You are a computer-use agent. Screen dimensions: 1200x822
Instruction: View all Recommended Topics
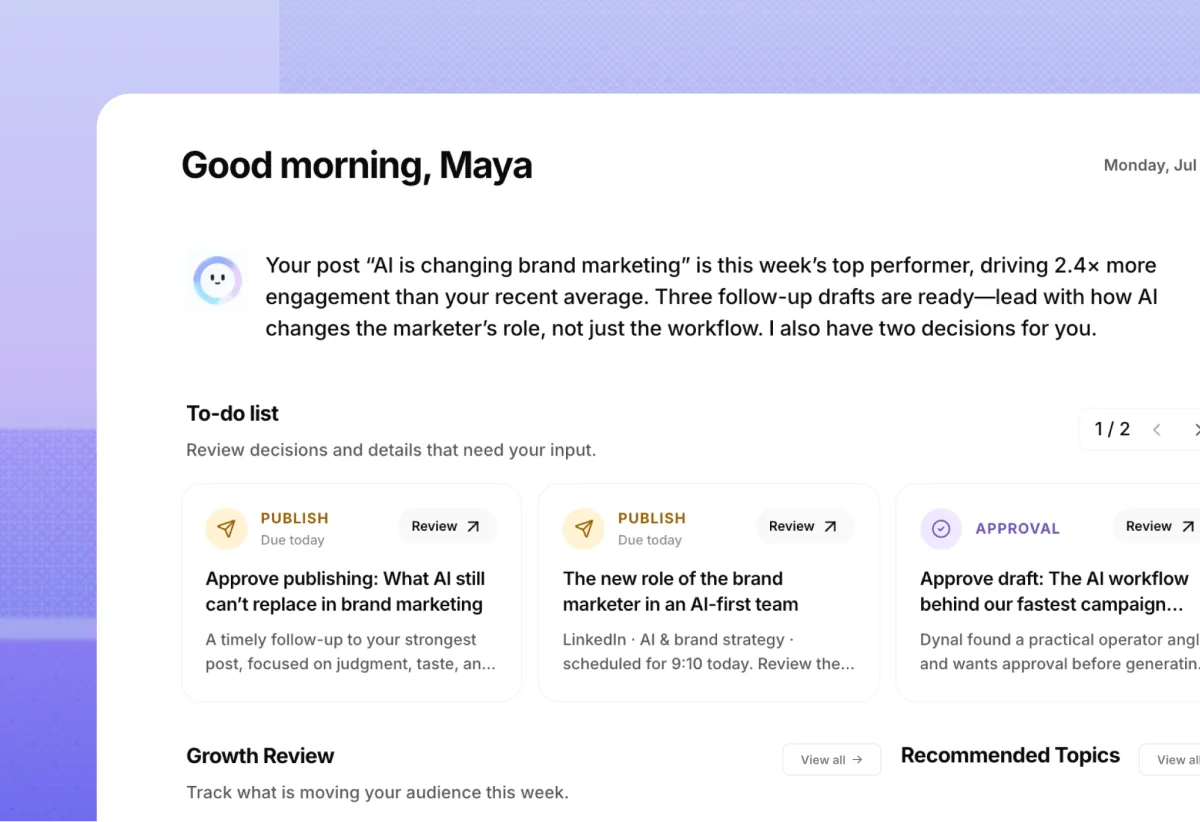(x=1170, y=760)
